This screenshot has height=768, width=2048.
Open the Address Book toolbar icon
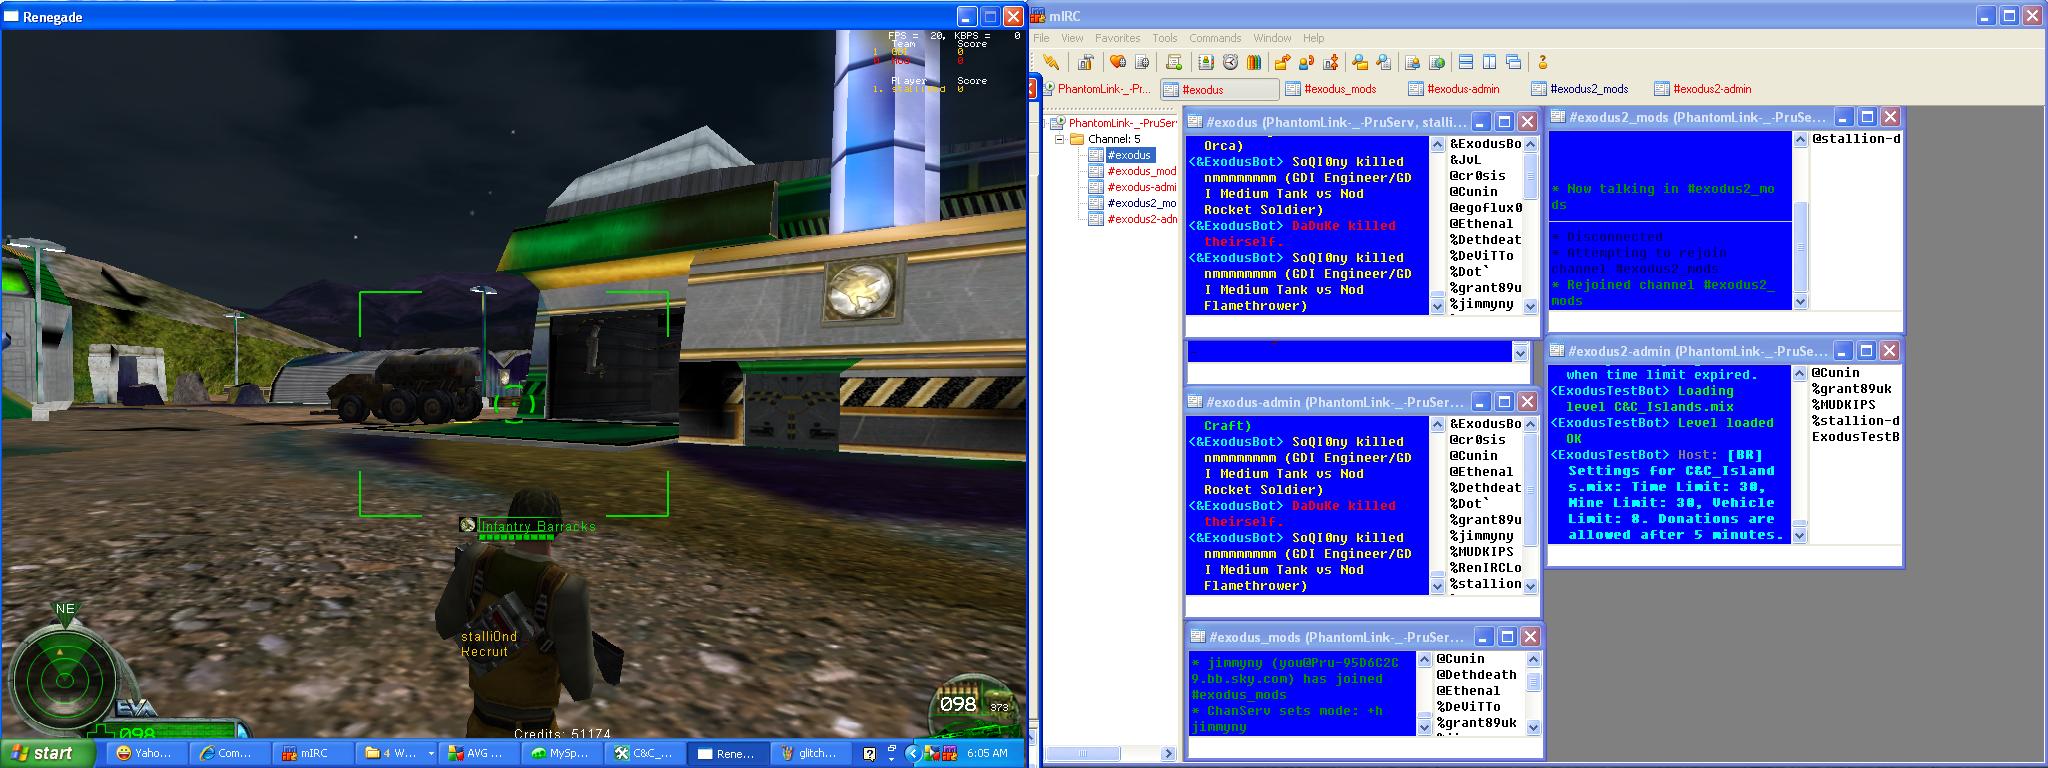(1206, 63)
